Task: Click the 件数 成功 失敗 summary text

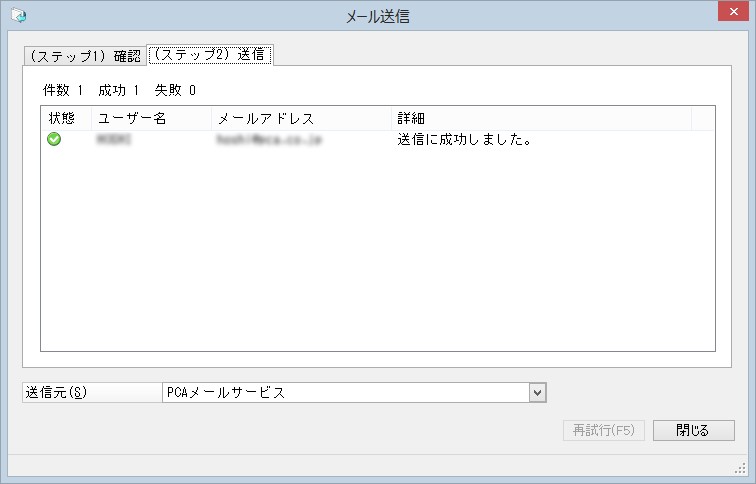Action: (x=120, y=90)
